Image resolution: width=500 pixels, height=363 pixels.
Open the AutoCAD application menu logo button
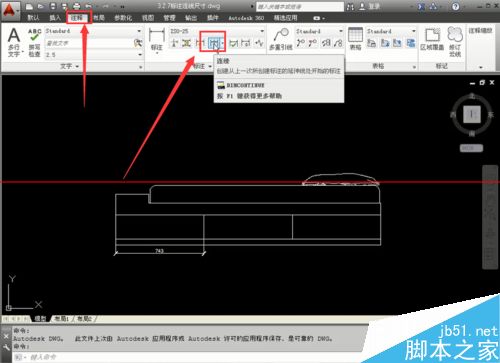tap(10, 10)
